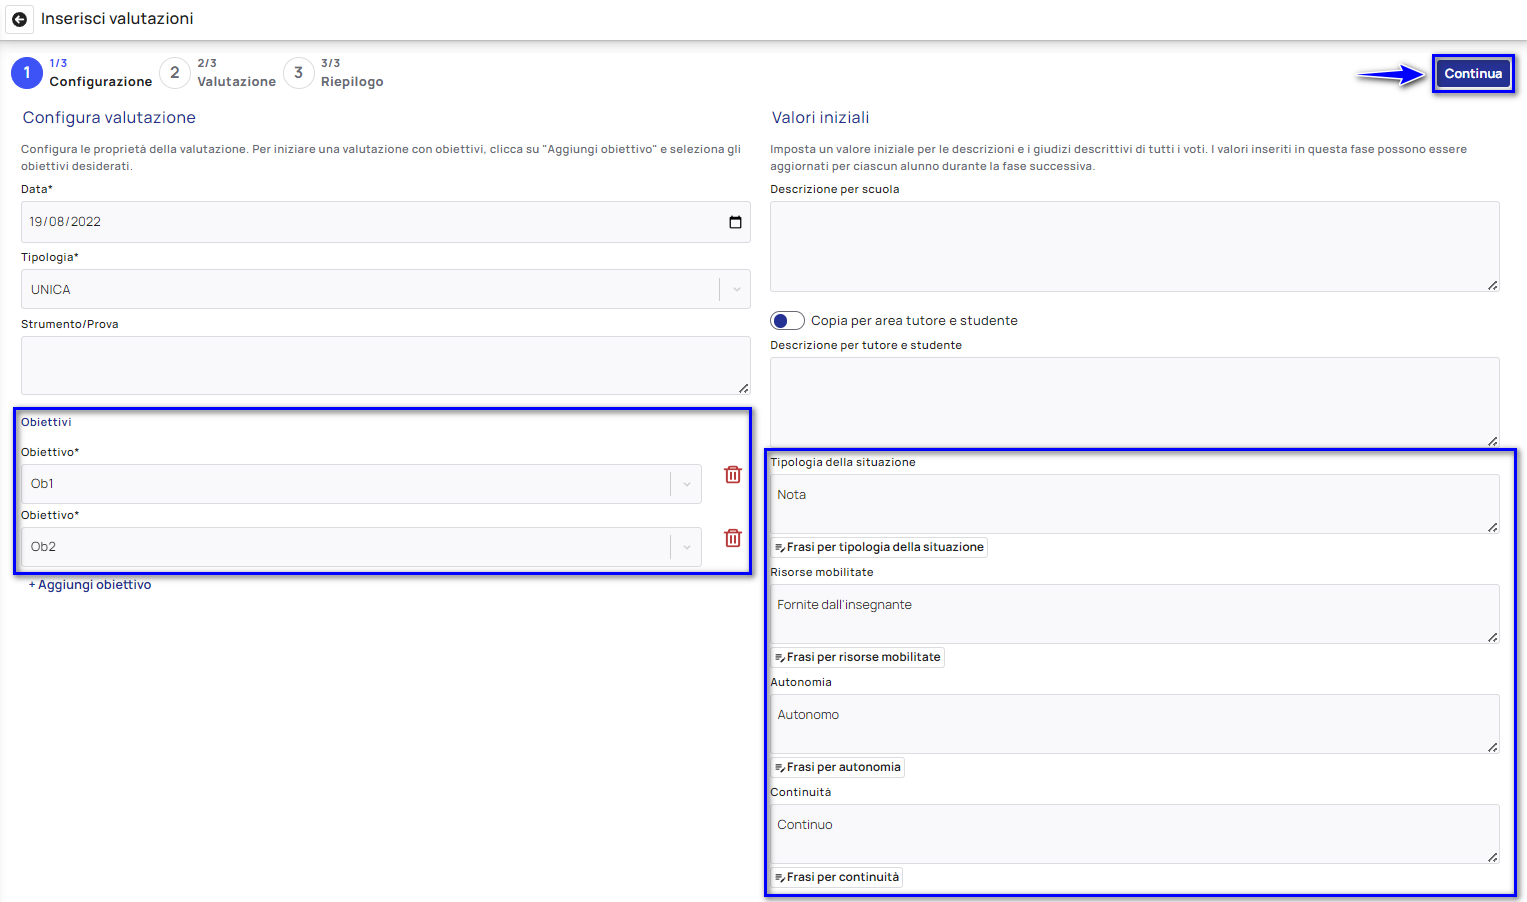1527x902 pixels.
Task: Go to step 3 Riepilogo
Action: coord(298,73)
